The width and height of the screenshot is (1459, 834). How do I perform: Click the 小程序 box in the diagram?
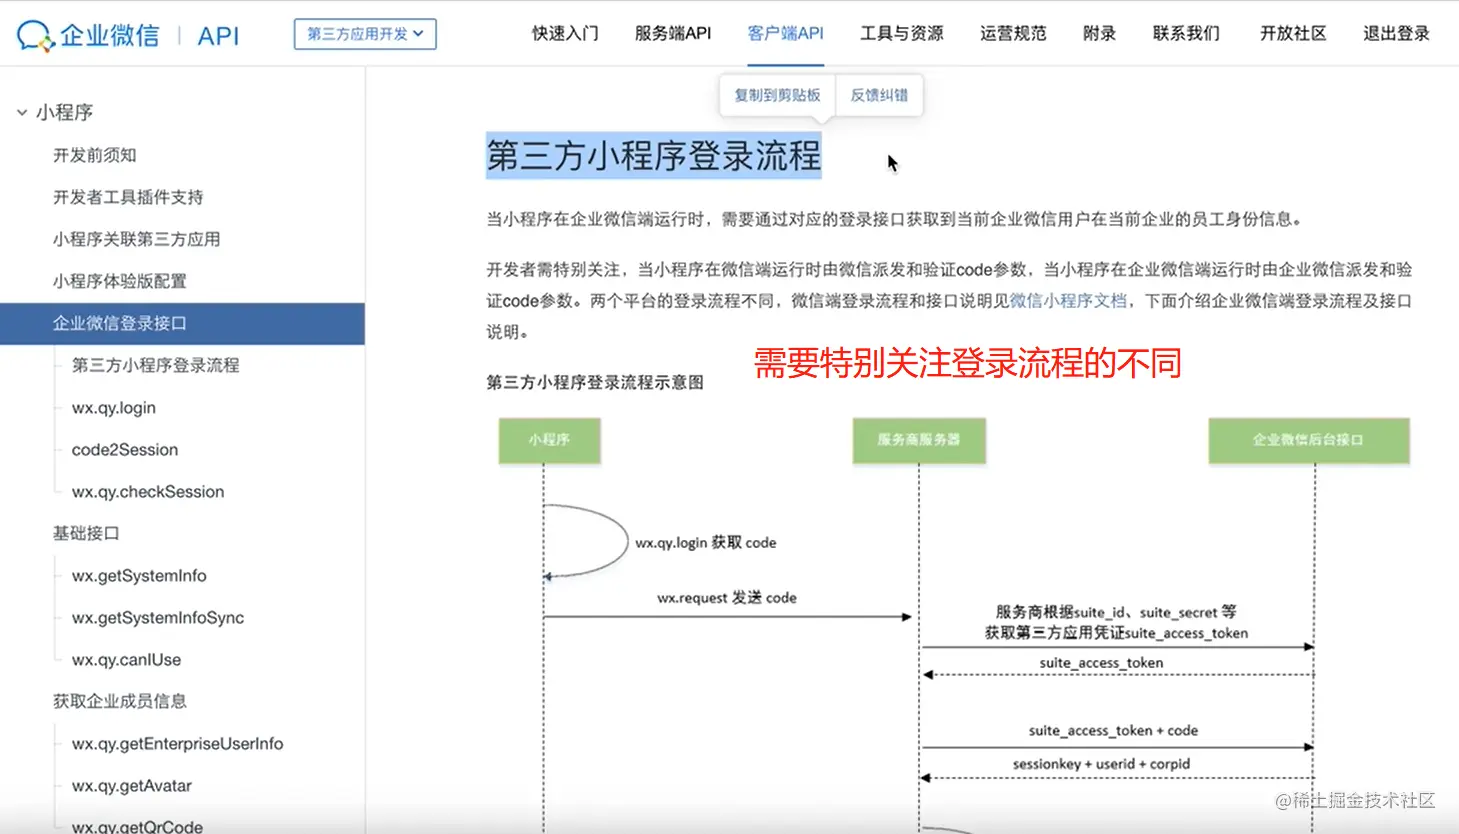(549, 440)
